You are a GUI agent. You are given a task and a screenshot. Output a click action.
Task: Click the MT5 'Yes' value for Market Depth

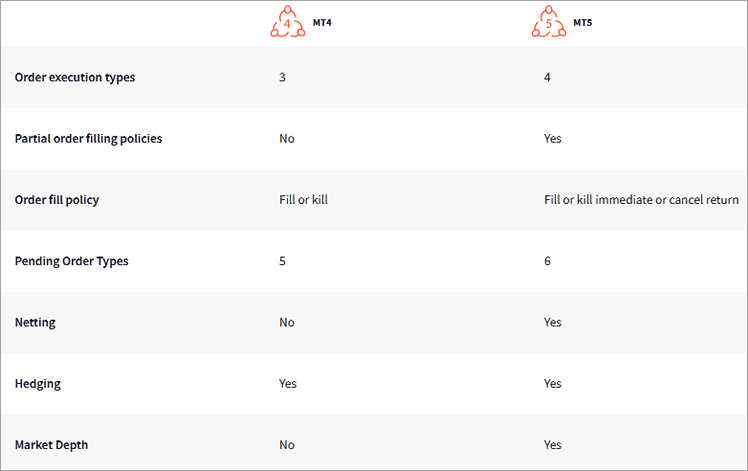[553, 444]
